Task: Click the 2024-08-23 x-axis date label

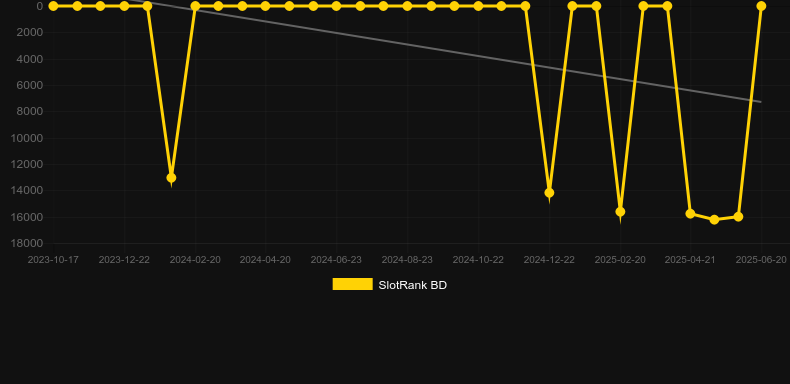Action: (407, 260)
